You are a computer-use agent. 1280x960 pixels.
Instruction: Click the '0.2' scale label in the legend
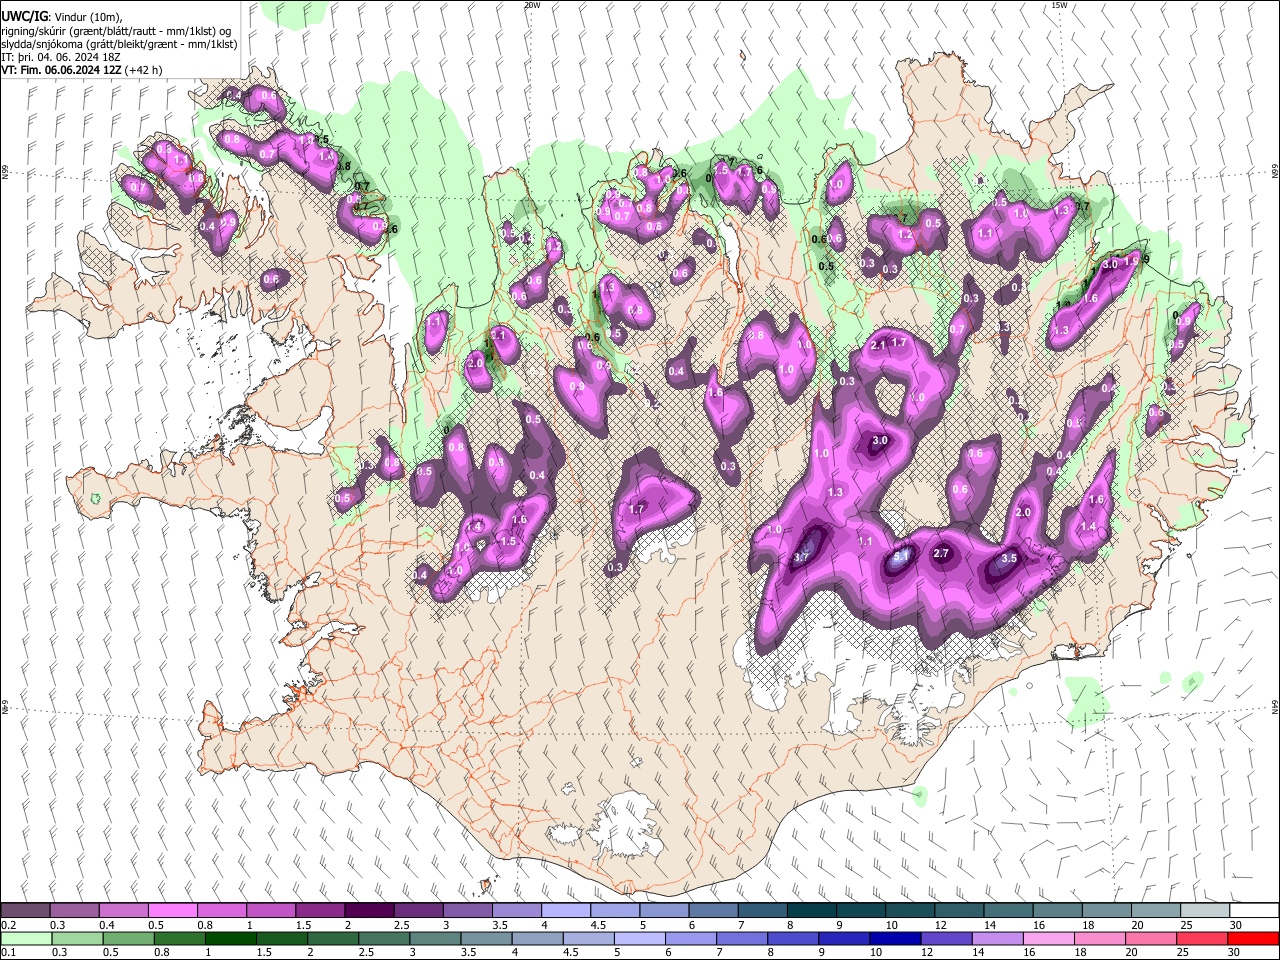pyautogui.click(x=9, y=925)
